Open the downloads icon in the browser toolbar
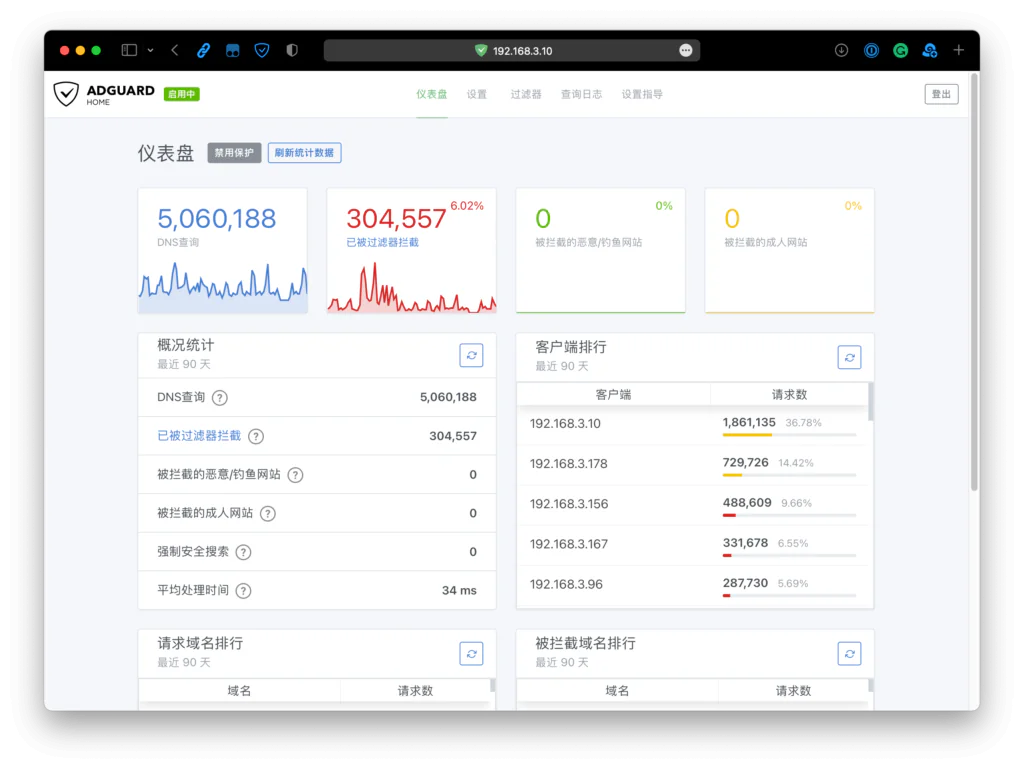This screenshot has width=1024, height=769. click(x=841, y=50)
